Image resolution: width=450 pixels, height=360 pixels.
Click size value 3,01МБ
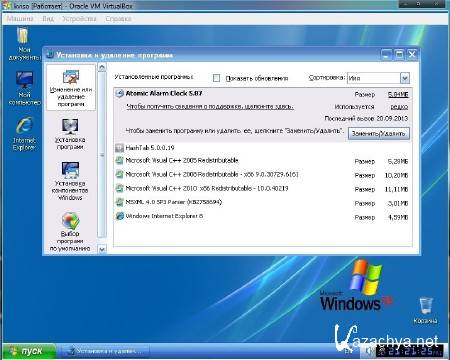(x=398, y=203)
